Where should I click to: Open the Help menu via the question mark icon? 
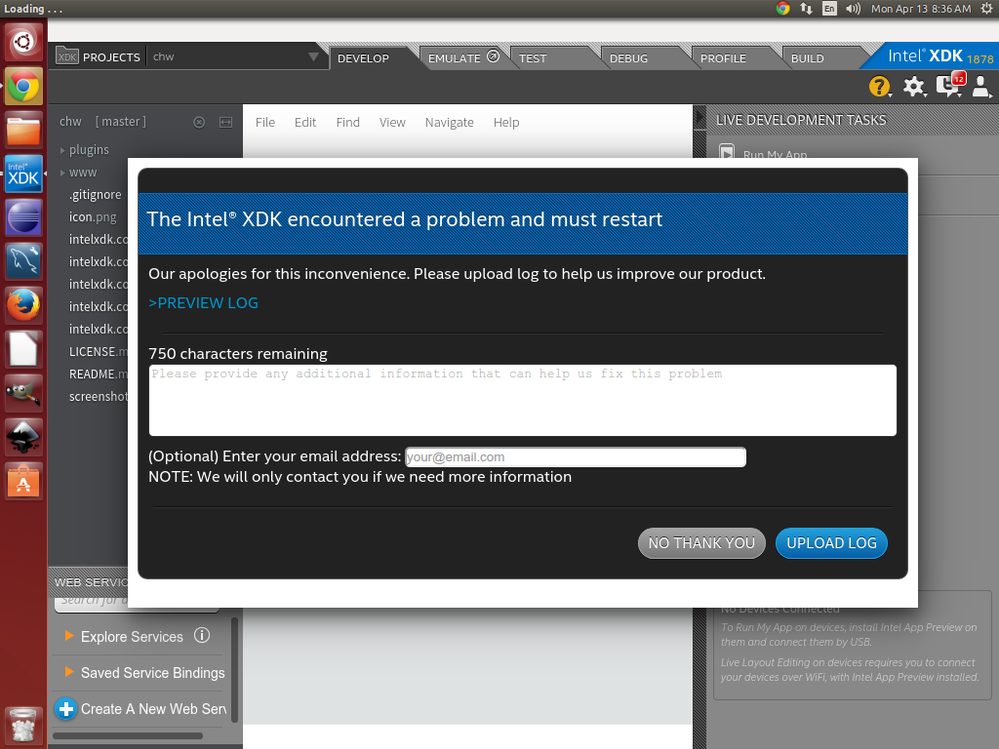[879, 87]
